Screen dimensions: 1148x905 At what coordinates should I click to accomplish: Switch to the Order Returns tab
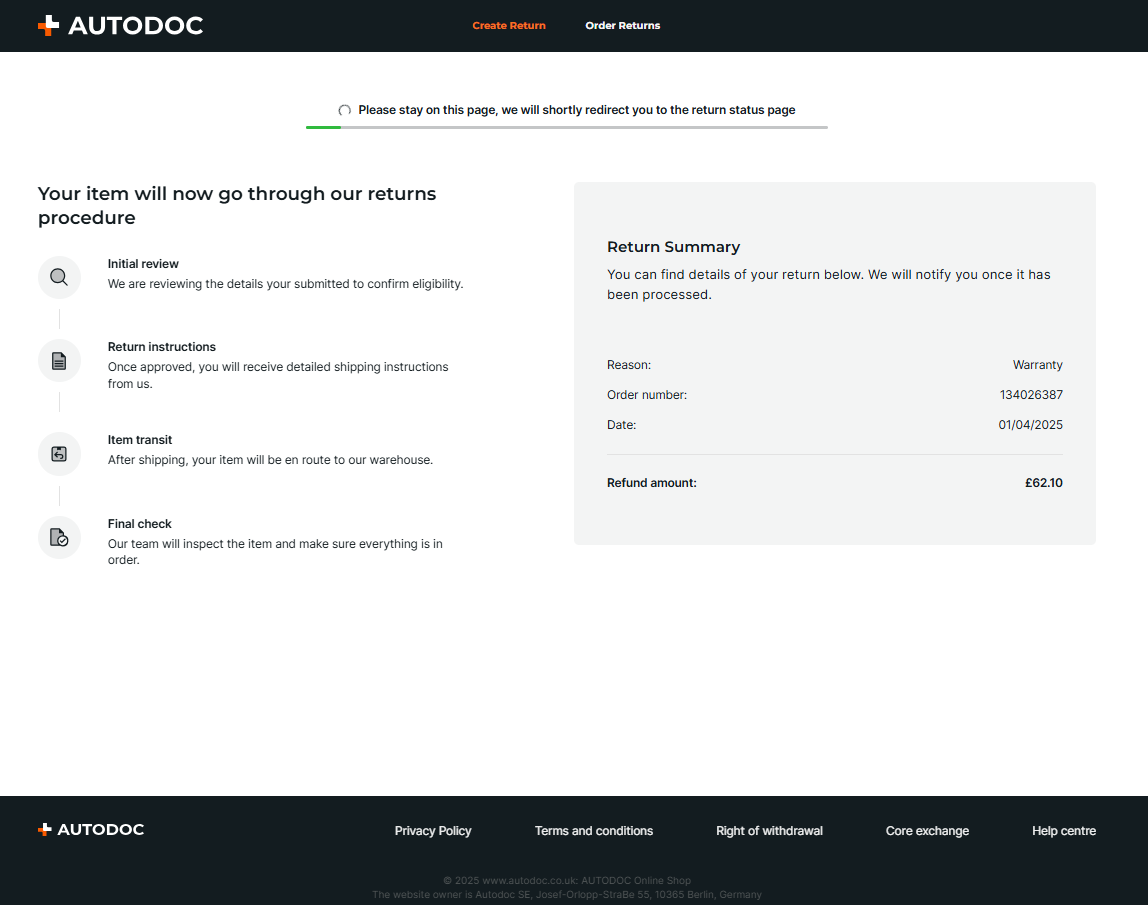(x=623, y=26)
